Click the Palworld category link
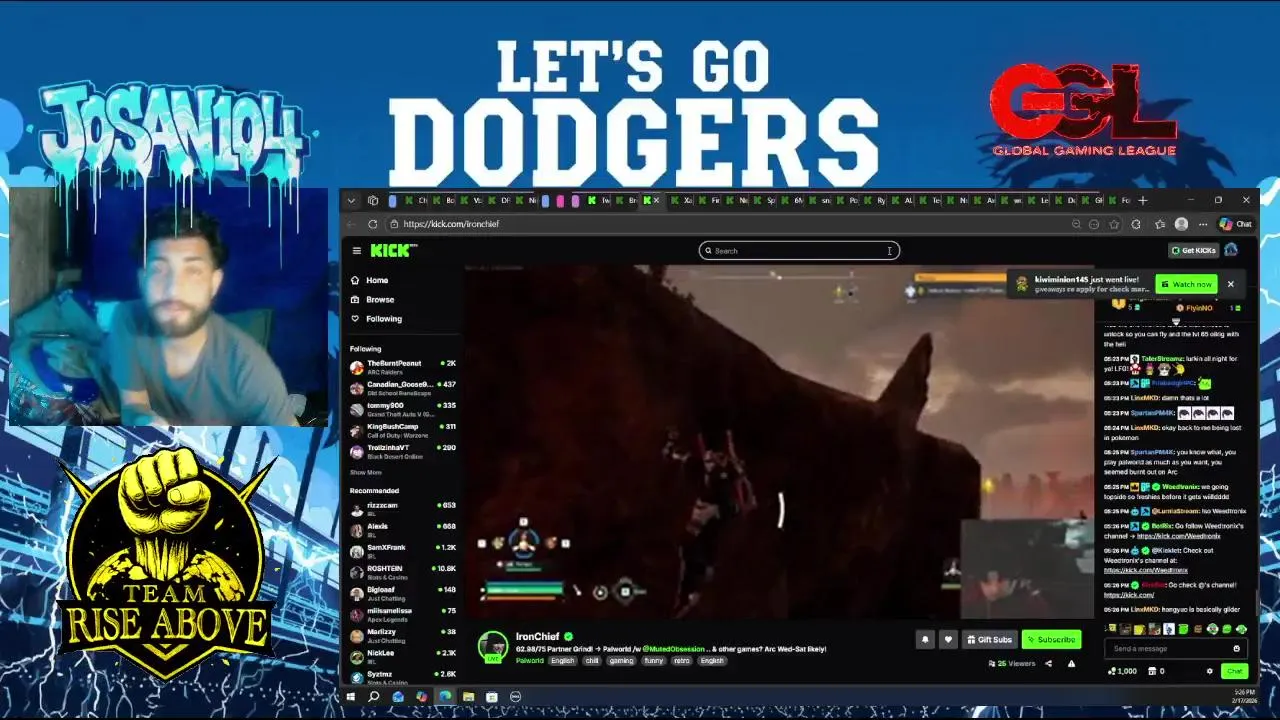 click(x=530, y=661)
